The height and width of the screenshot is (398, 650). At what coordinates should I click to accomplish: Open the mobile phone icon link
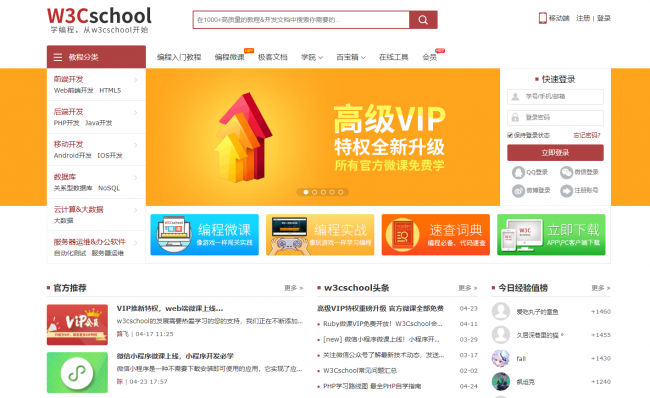pos(543,18)
